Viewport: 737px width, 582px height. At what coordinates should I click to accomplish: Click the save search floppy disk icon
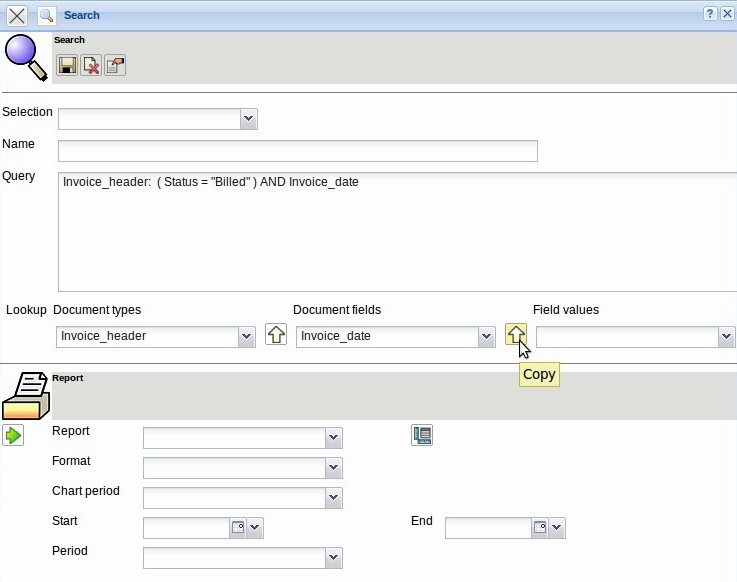pos(67,65)
